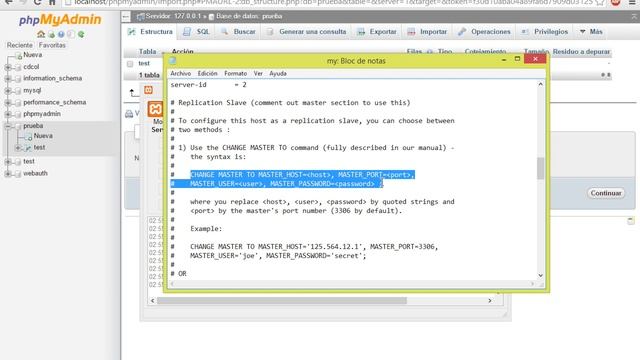640x360 pixels.
Task: Click Servidor 127.0.0.1 breadcrumb link
Action: coord(173,16)
